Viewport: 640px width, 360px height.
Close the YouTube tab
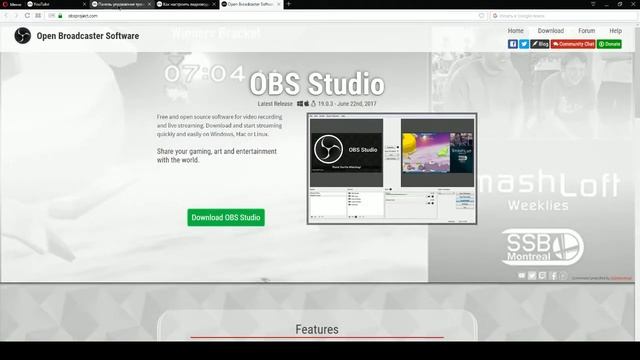click(x=84, y=4)
